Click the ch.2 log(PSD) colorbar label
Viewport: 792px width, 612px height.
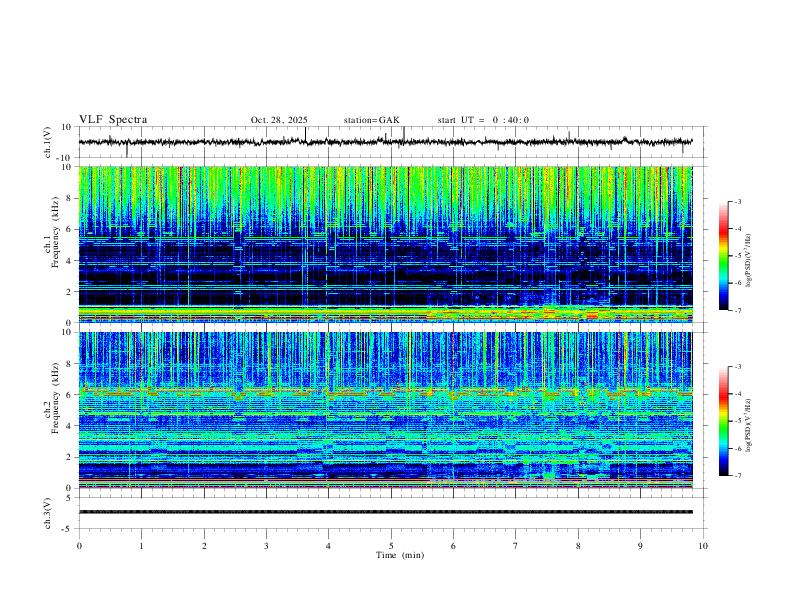[x=748, y=425]
